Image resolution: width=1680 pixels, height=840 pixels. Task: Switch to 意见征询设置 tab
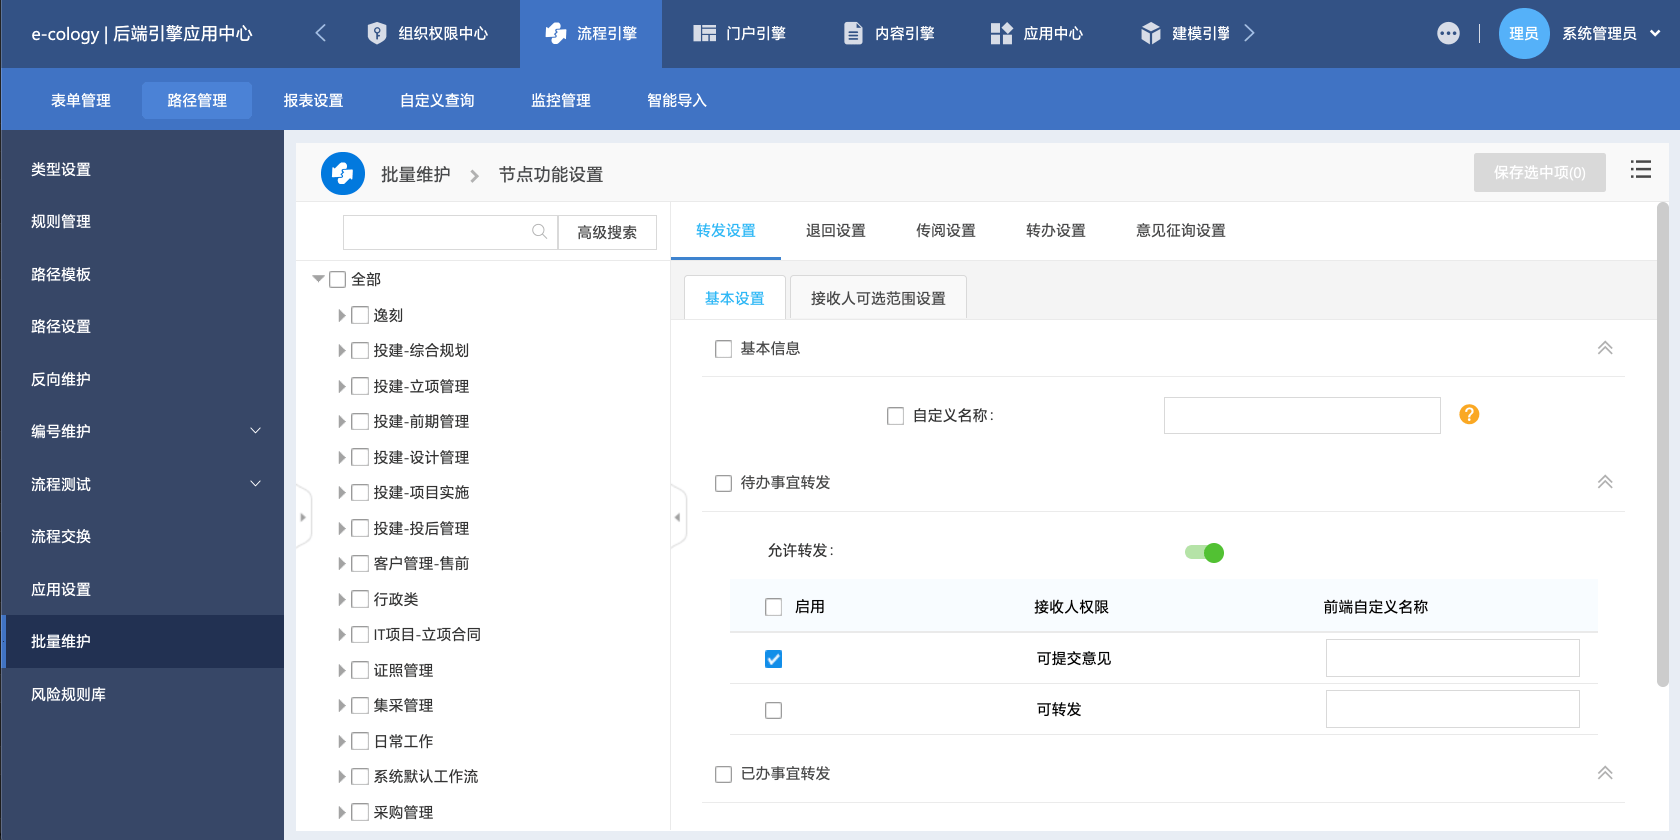[x=1181, y=231]
